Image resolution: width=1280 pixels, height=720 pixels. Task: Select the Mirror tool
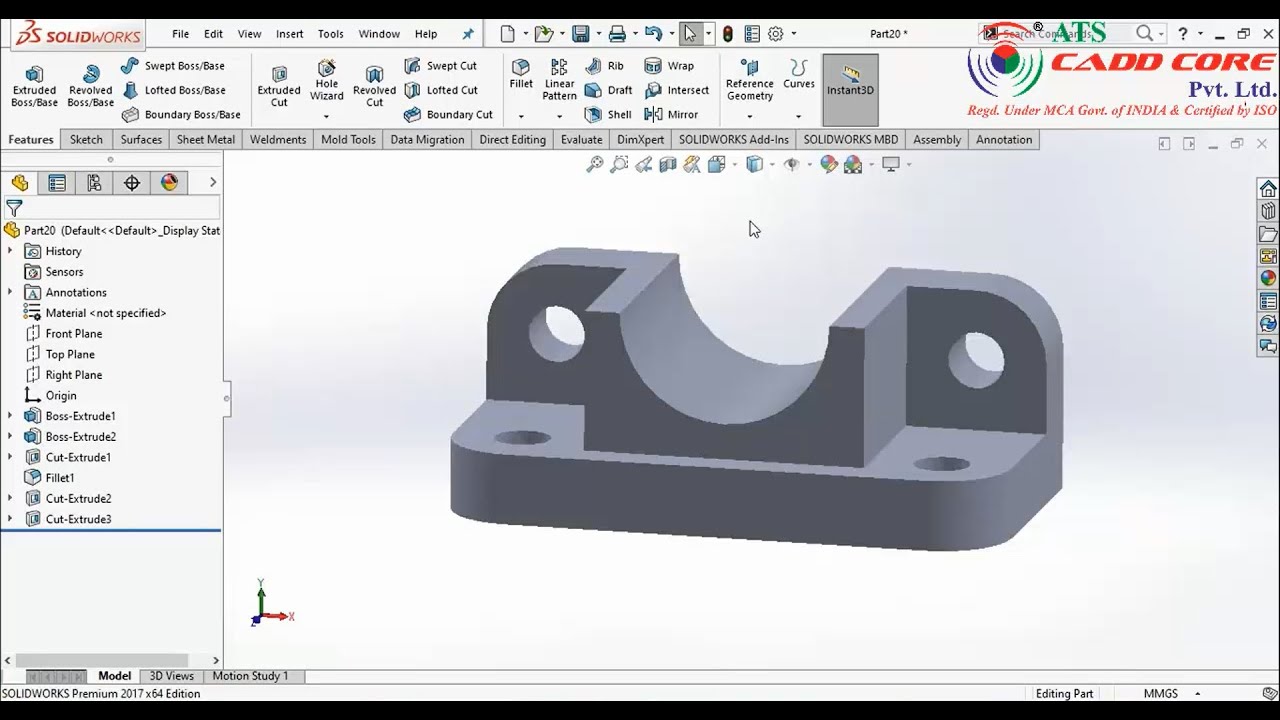671,114
